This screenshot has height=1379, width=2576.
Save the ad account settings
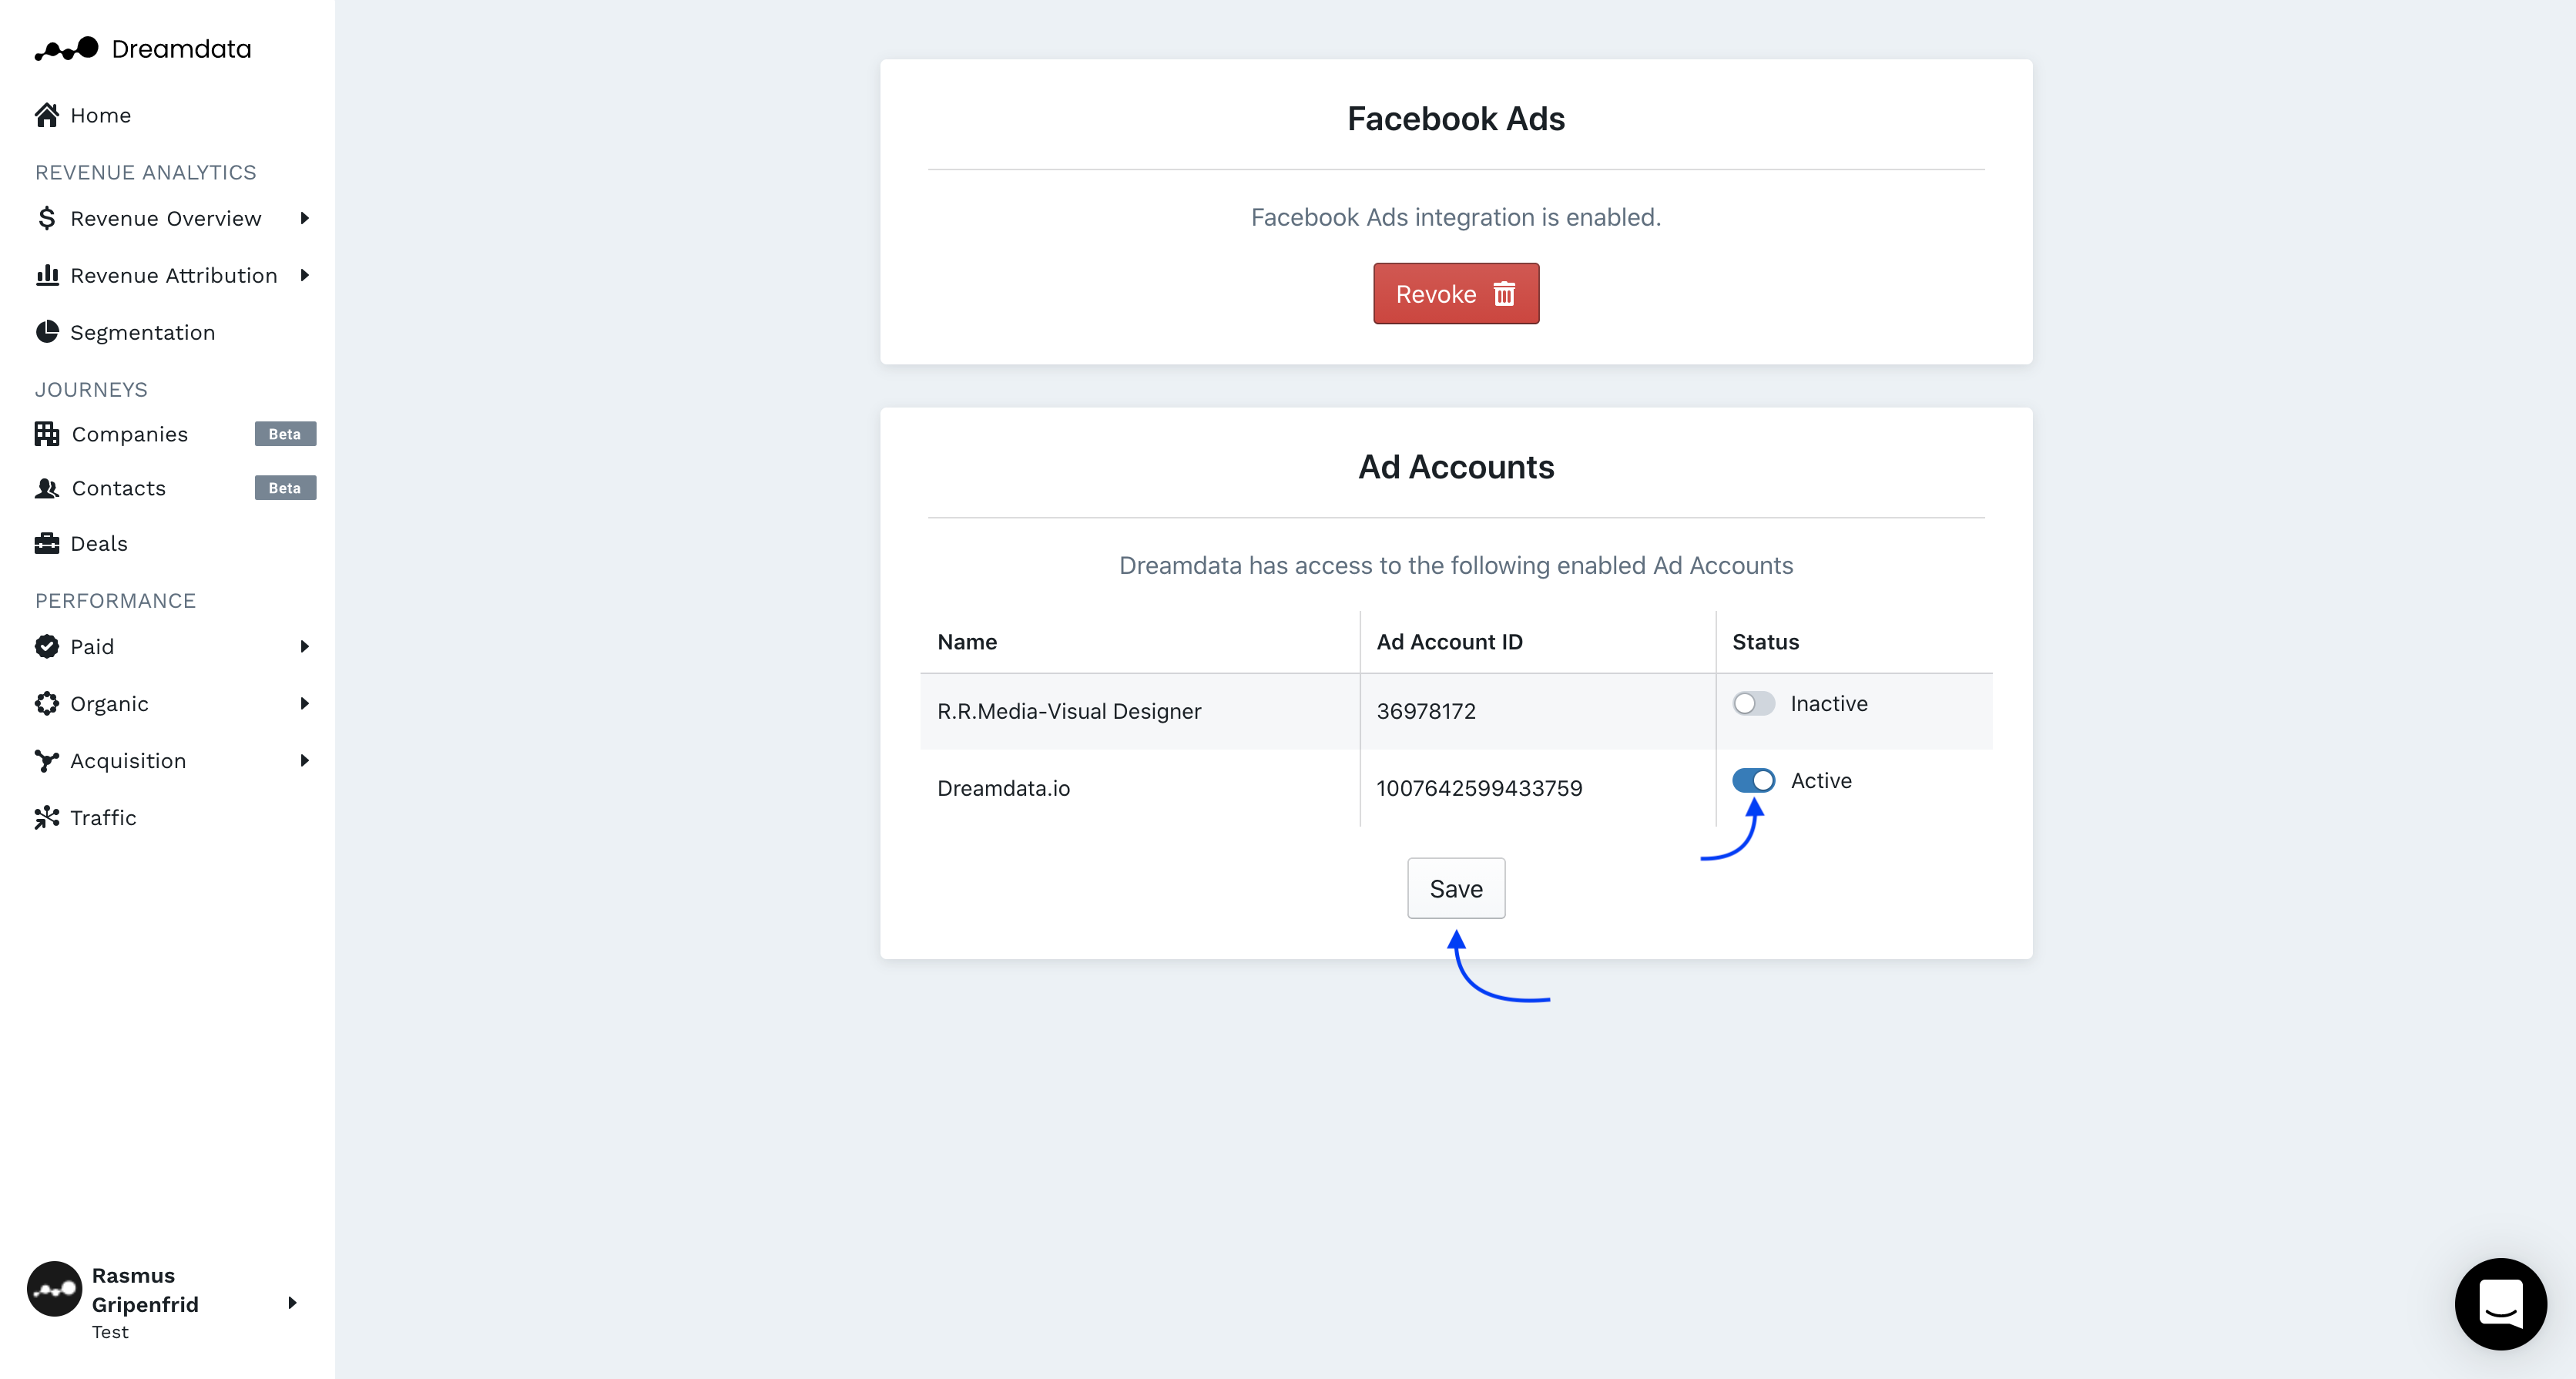1456,888
